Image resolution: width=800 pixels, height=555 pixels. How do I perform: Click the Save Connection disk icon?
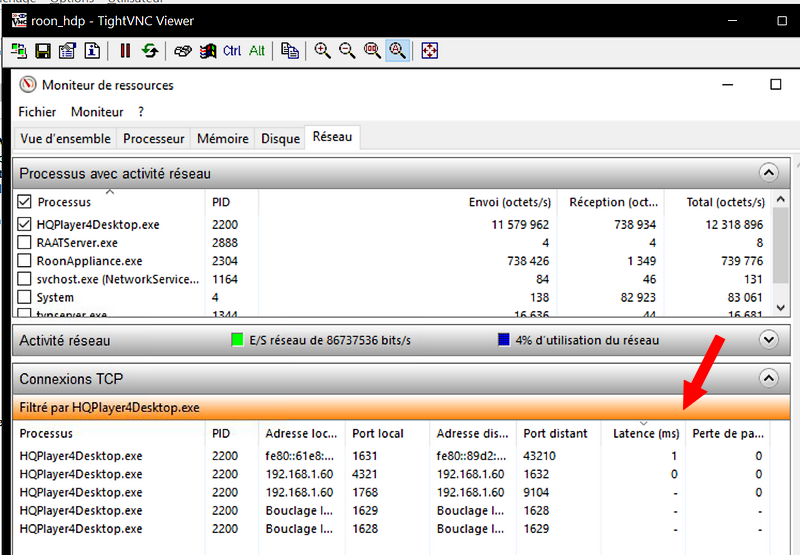pyautogui.click(x=43, y=51)
